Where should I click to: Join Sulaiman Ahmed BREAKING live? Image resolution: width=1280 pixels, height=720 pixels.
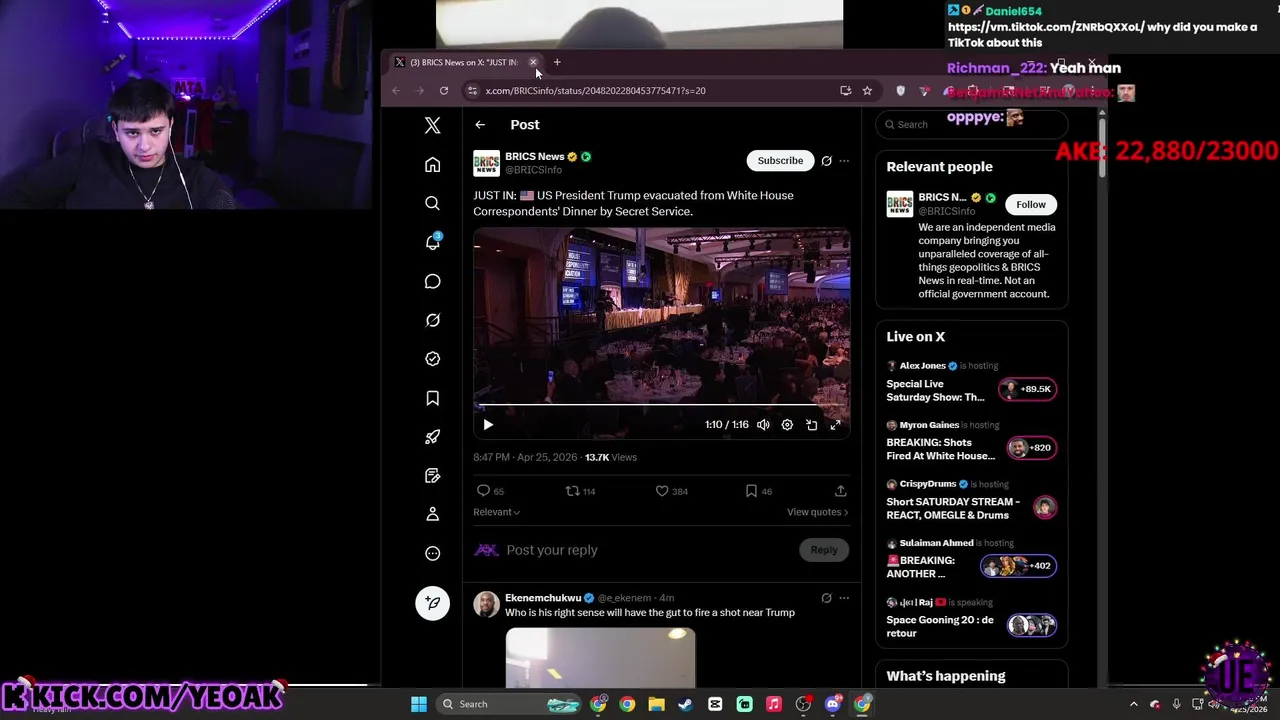[x=971, y=559]
